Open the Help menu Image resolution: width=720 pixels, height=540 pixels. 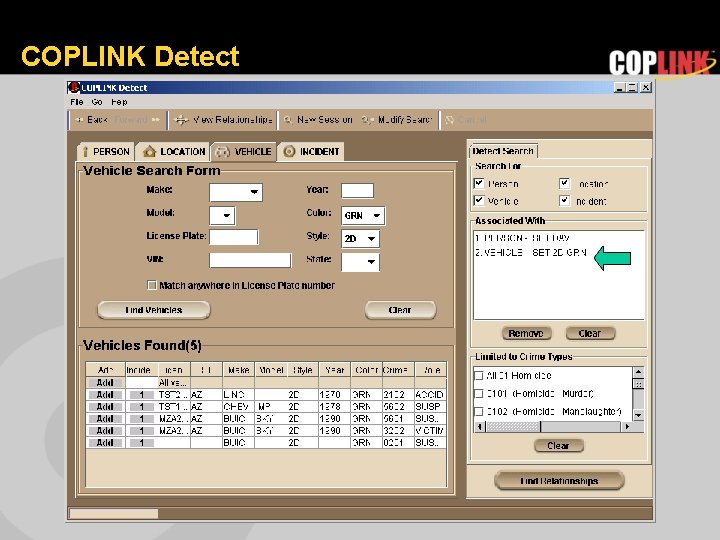pos(119,102)
